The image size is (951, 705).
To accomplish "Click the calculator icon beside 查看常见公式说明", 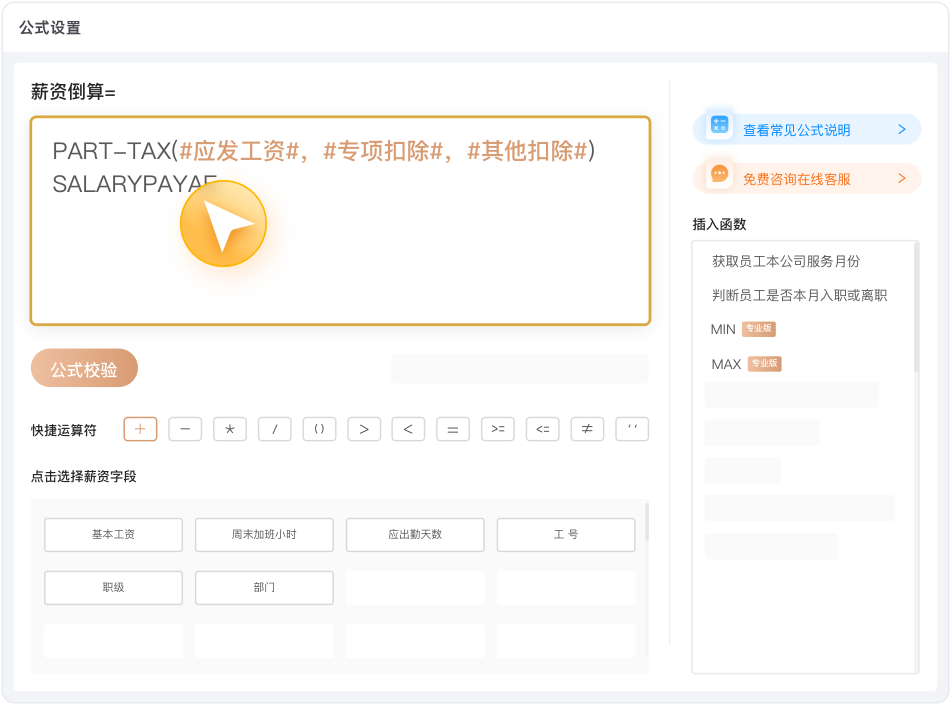I will tap(719, 126).
